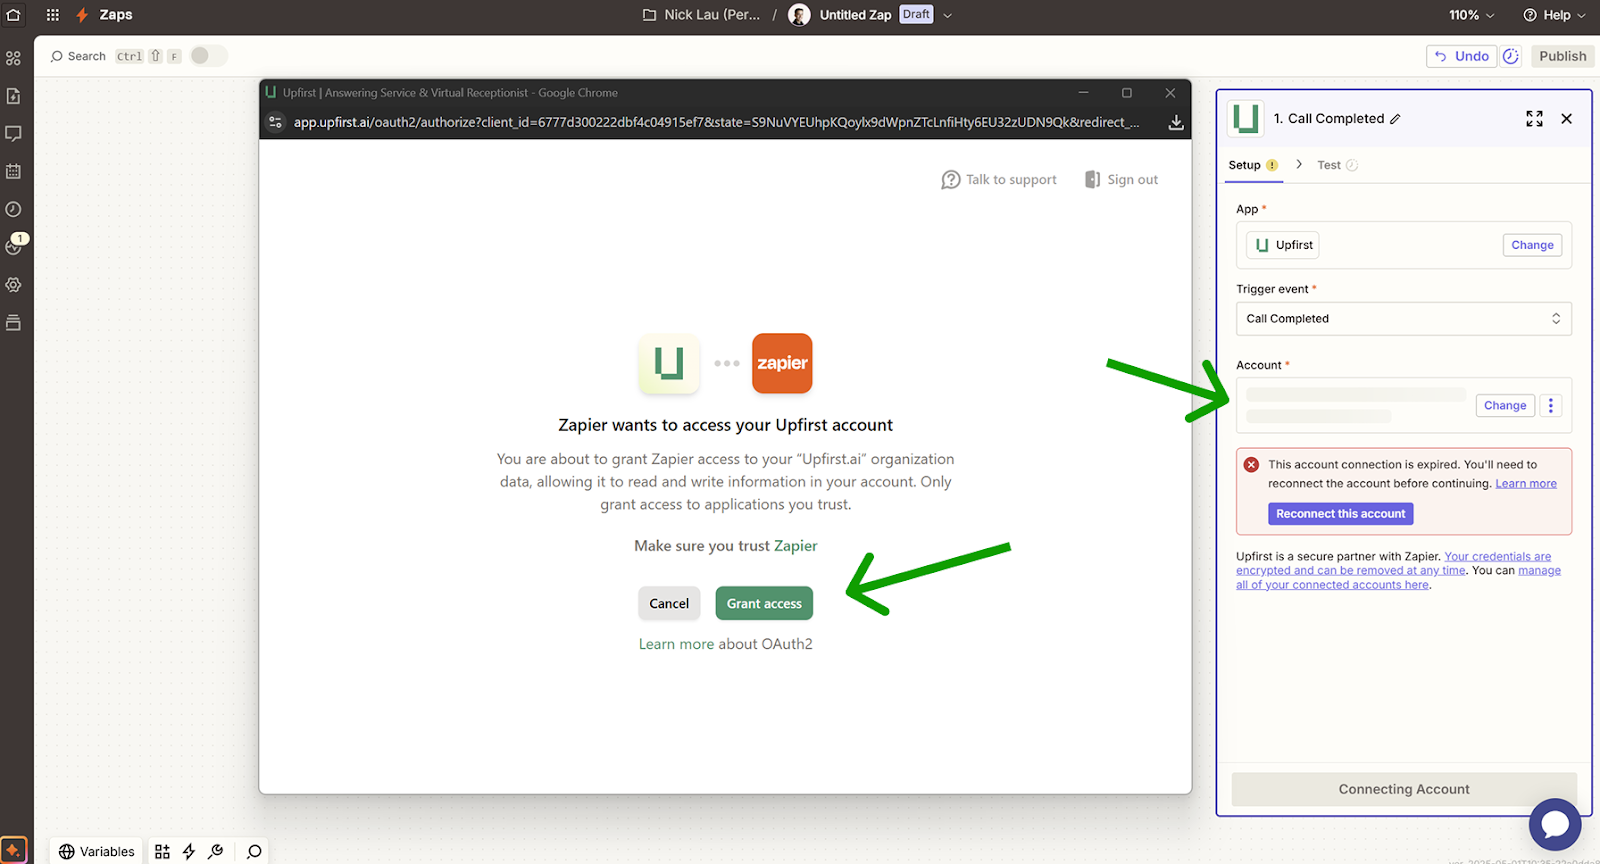Screen dimensions: 1600x864
Task: Switch to the Setup tab
Action: 1253,165
